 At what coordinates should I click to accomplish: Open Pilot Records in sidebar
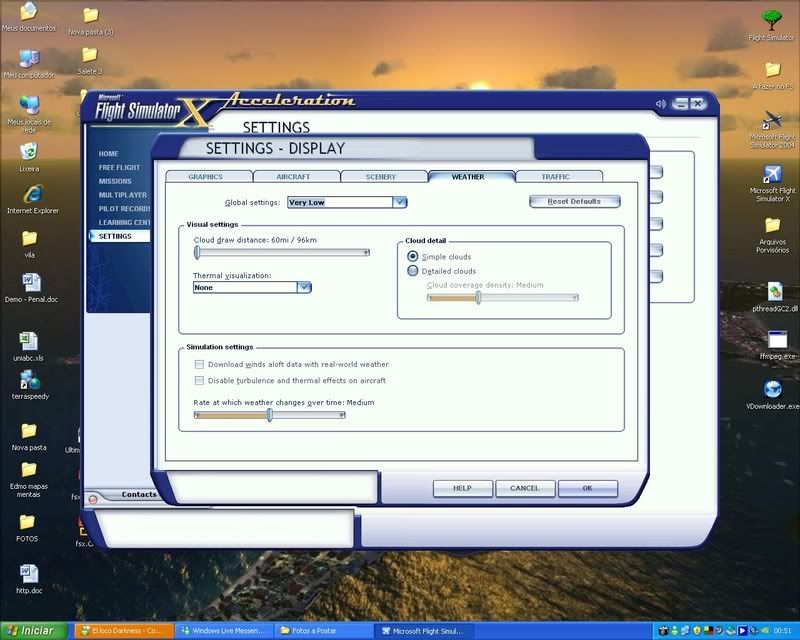click(x=124, y=209)
